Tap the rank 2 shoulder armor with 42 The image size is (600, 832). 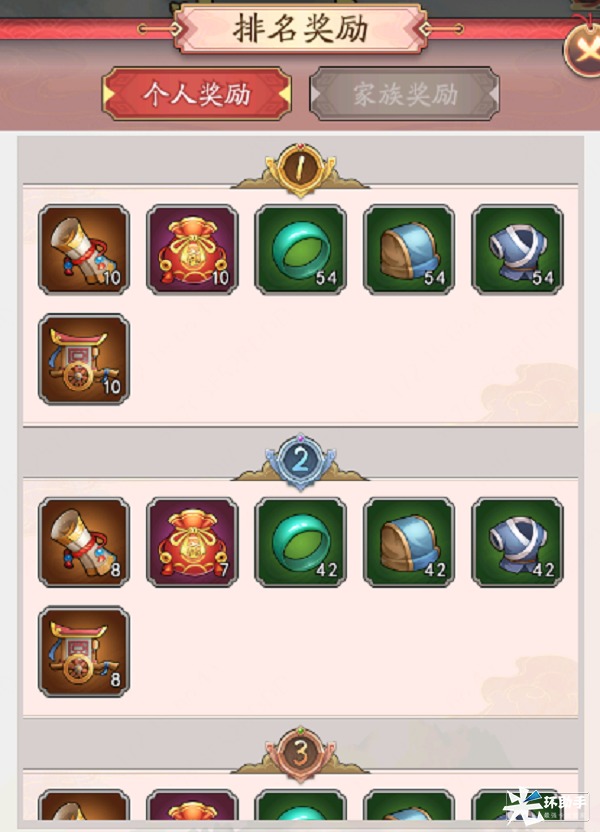click(x=408, y=542)
